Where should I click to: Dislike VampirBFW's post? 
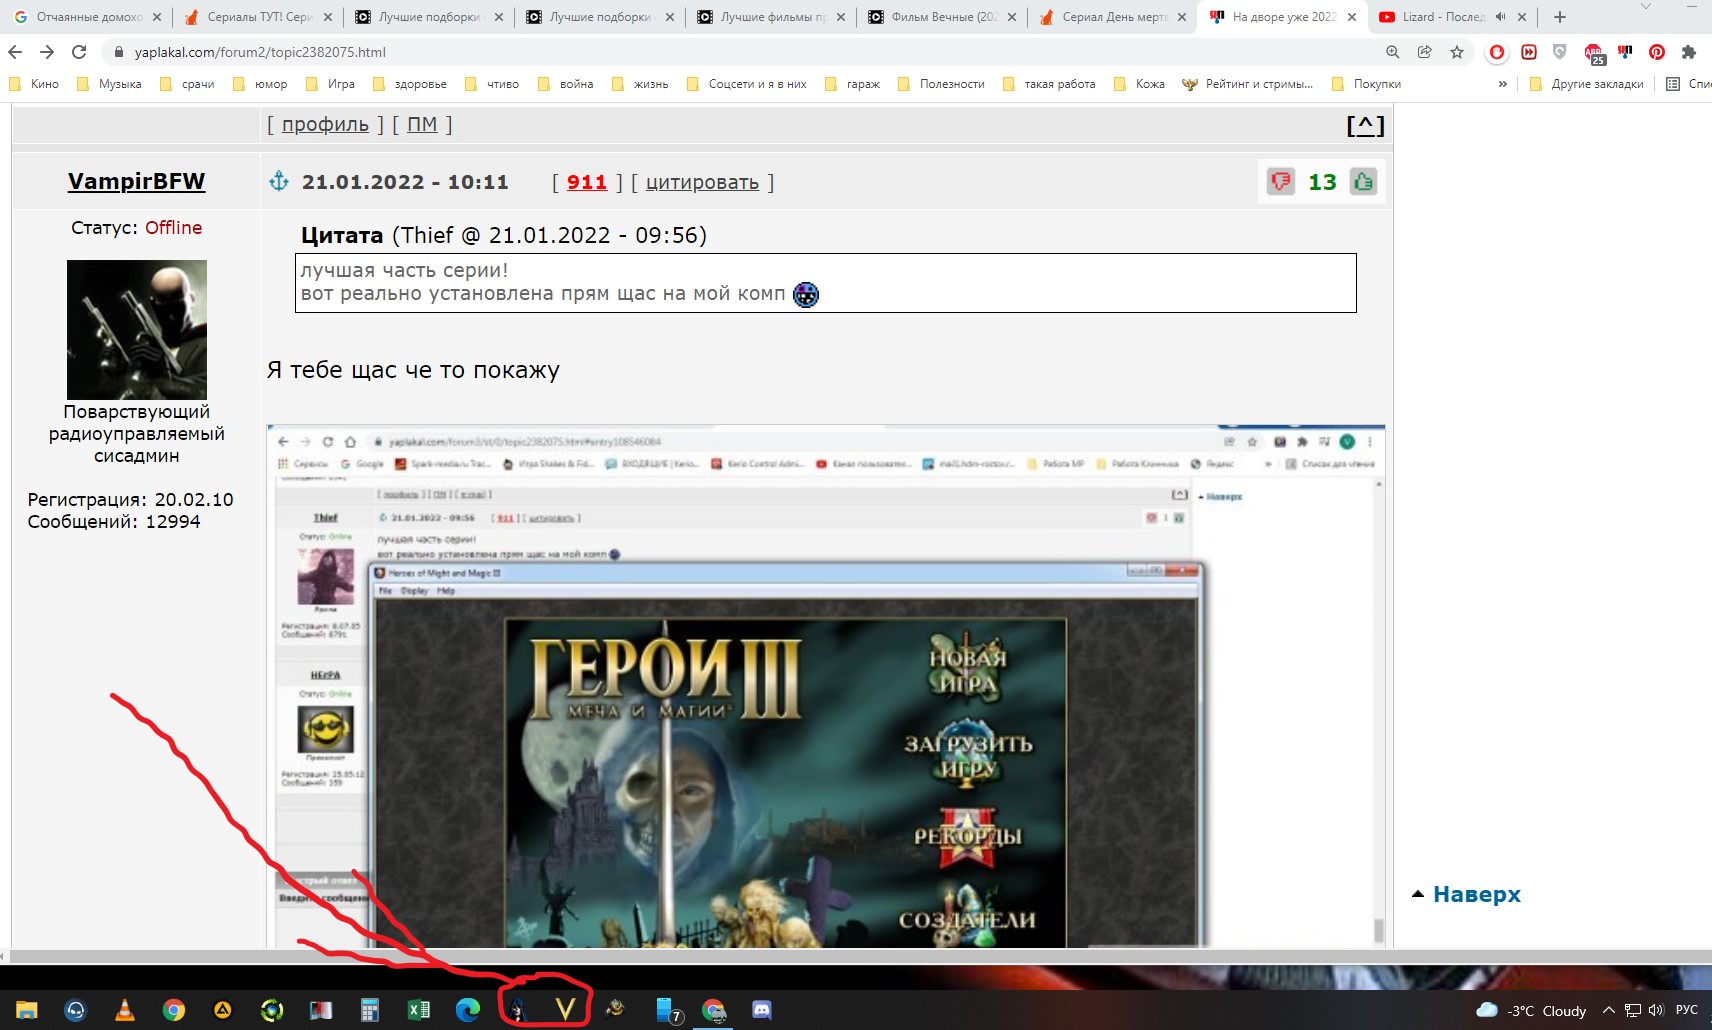1281,182
